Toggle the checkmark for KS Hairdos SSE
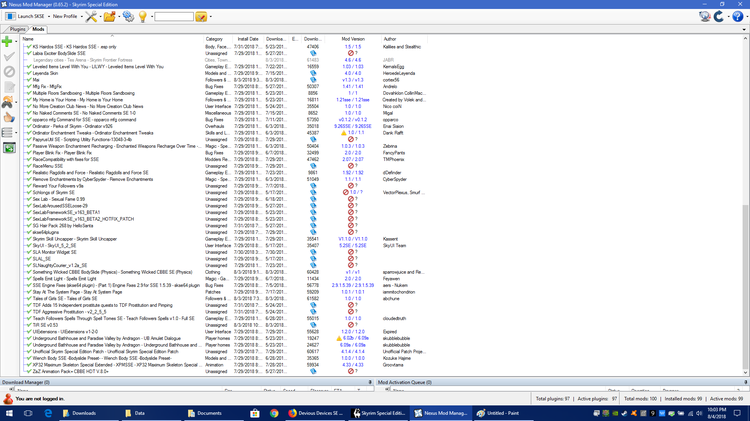Screen dimensions: 750x421 point(29,47)
